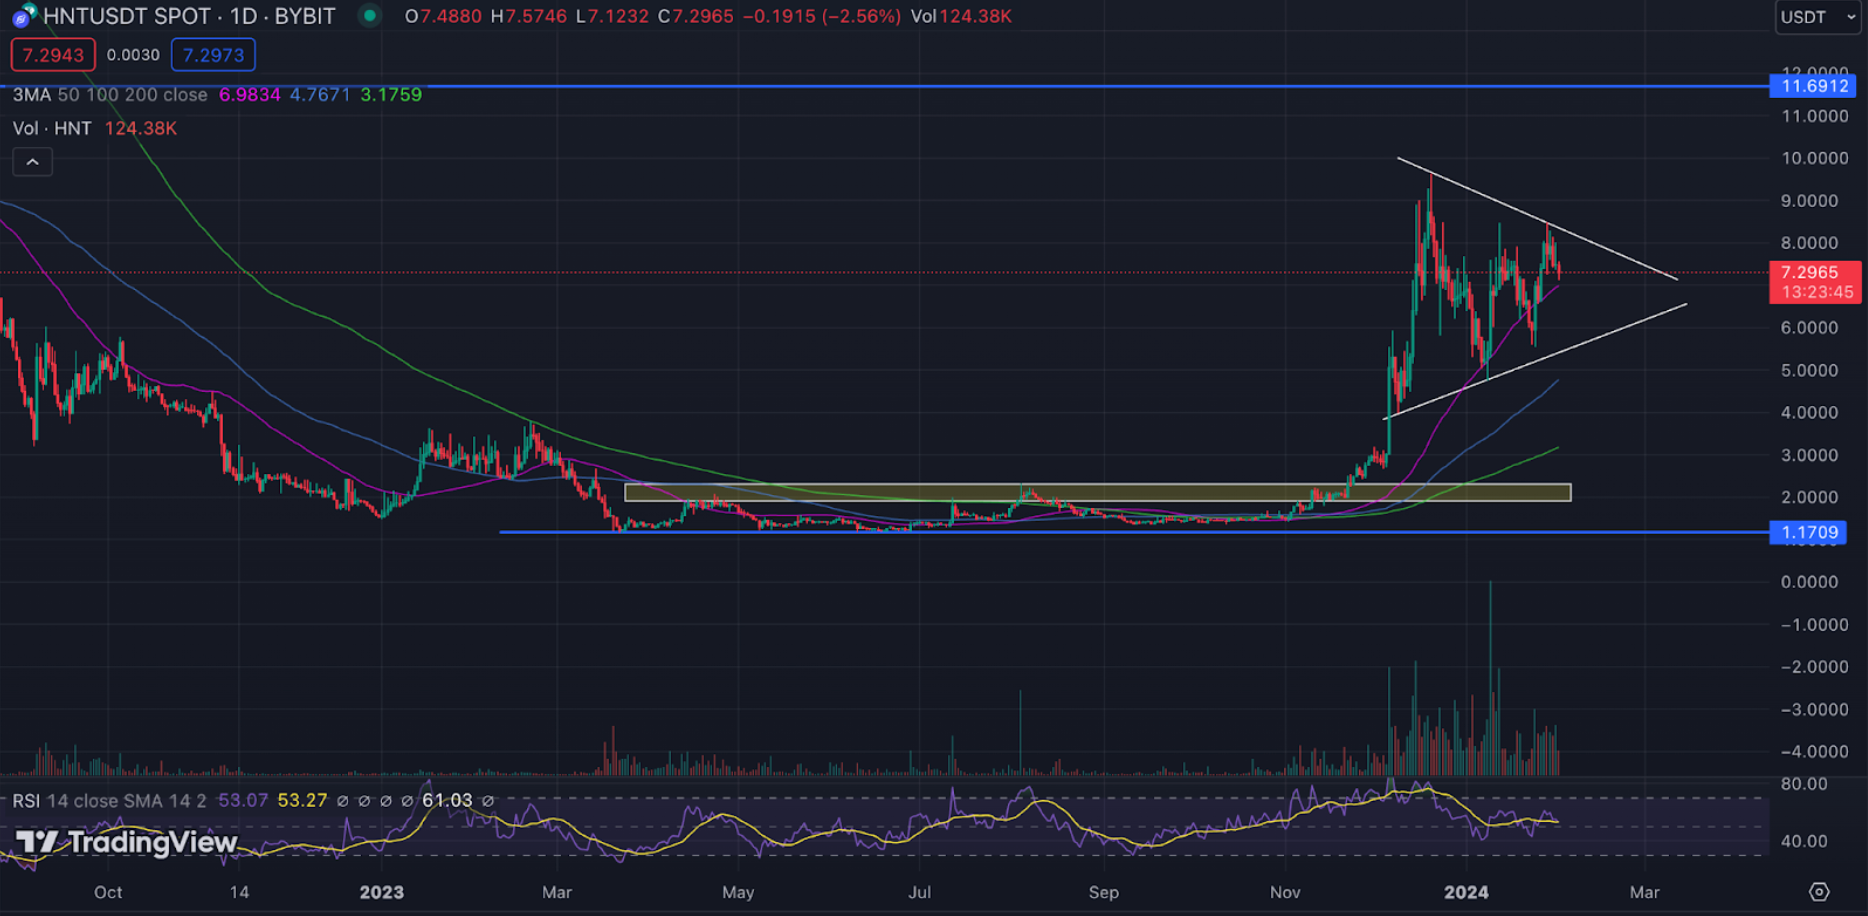Viewport: 1868px width, 916px height.
Task: Click the Sep time axis label
Action: click(x=1104, y=892)
